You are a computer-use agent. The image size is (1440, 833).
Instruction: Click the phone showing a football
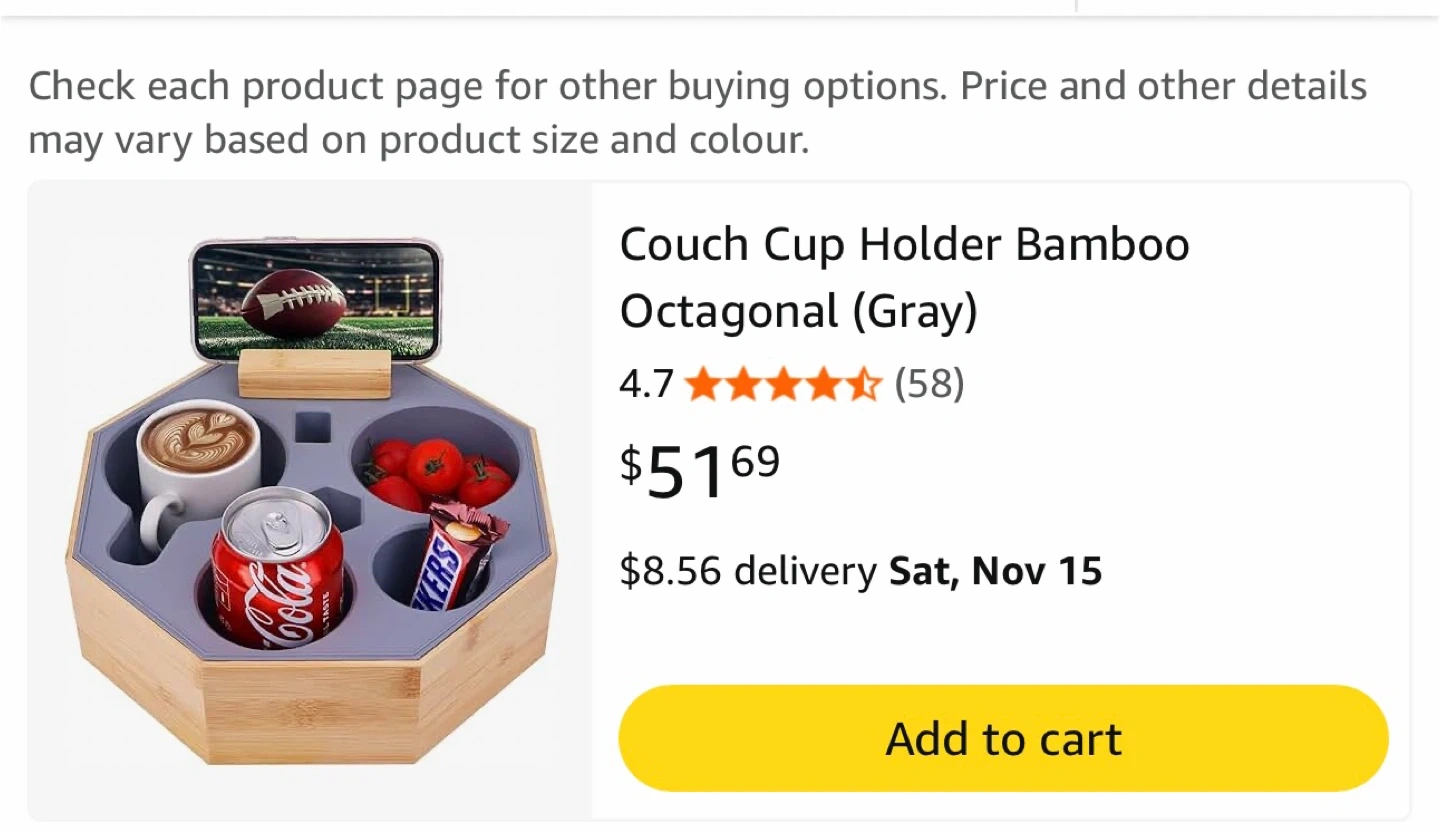(x=315, y=299)
